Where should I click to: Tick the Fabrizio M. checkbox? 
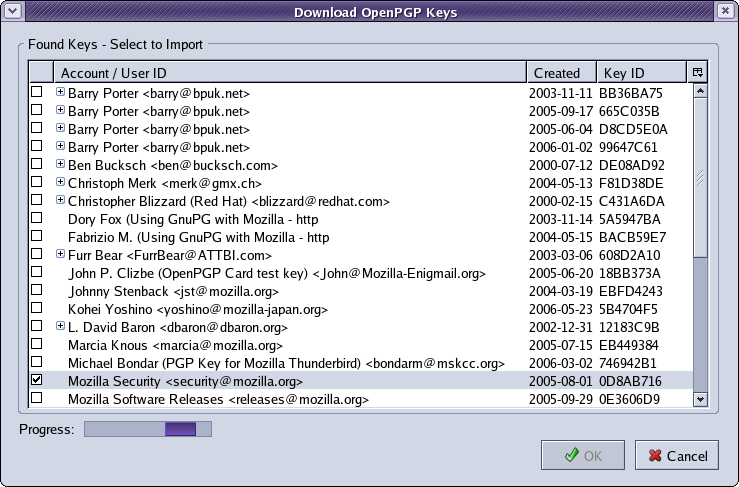point(36,236)
